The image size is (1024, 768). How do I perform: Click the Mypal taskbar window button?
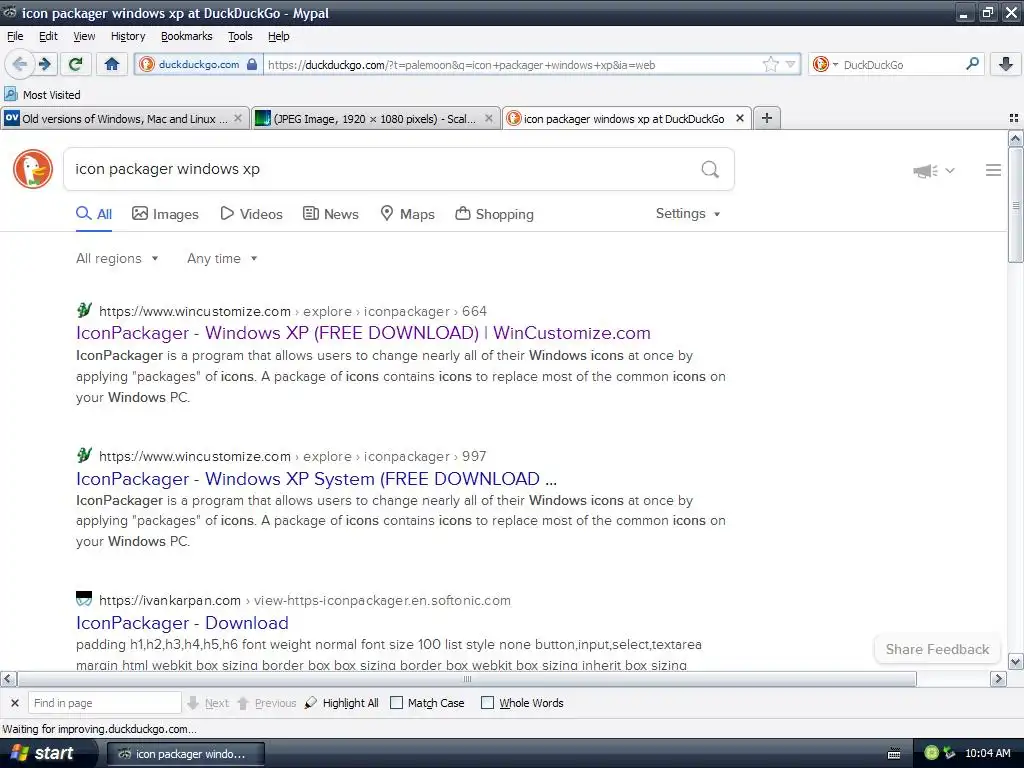pos(185,754)
